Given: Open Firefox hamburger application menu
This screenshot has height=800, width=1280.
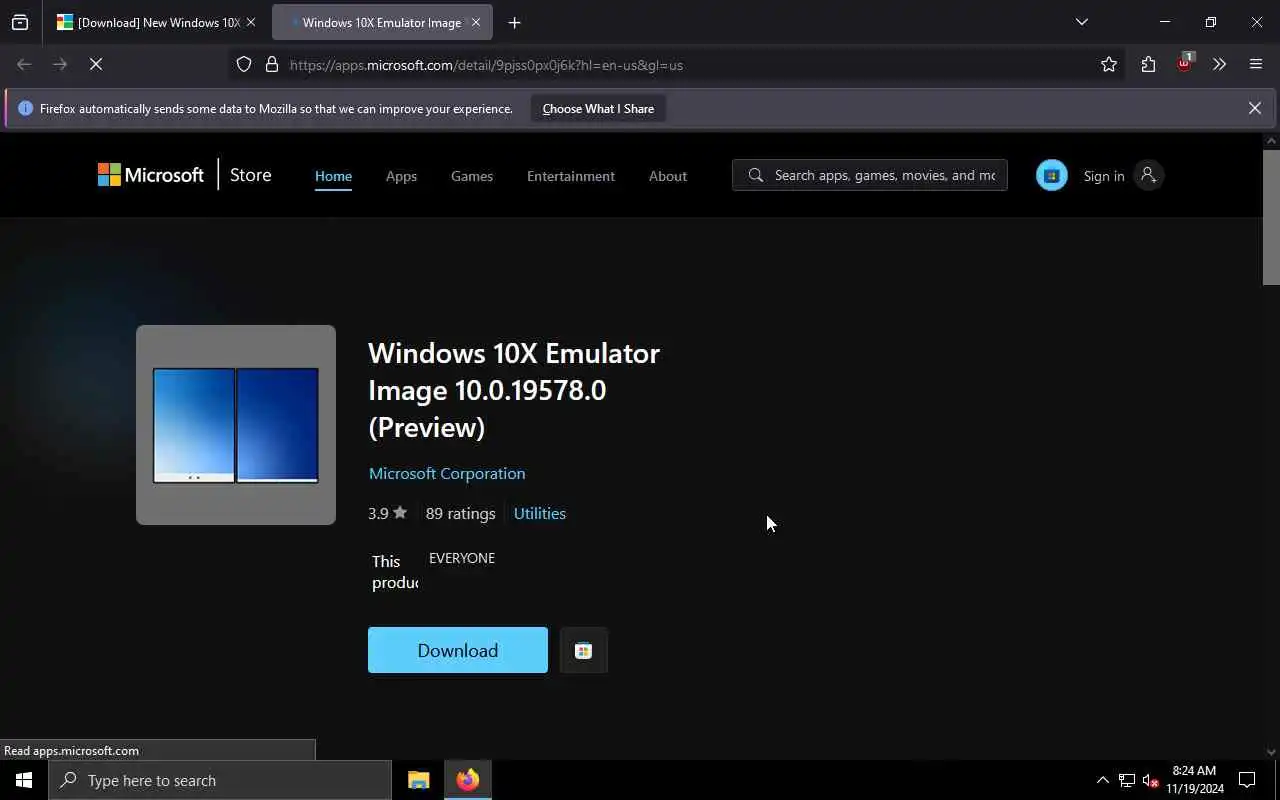Looking at the screenshot, I should (x=1256, y=64).
